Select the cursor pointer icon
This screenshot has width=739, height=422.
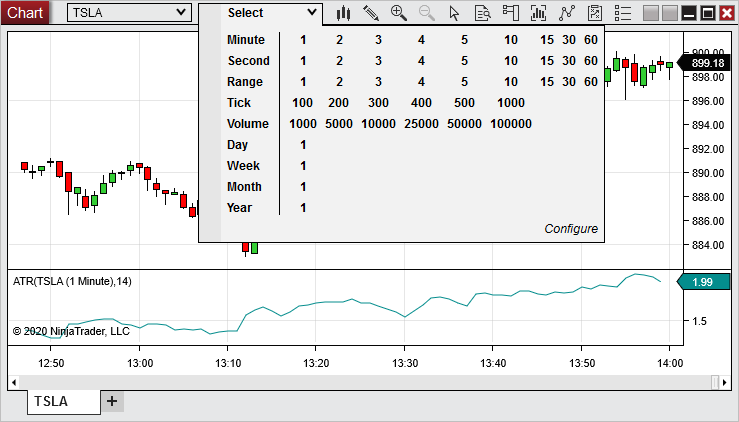[x=454, y=13]
